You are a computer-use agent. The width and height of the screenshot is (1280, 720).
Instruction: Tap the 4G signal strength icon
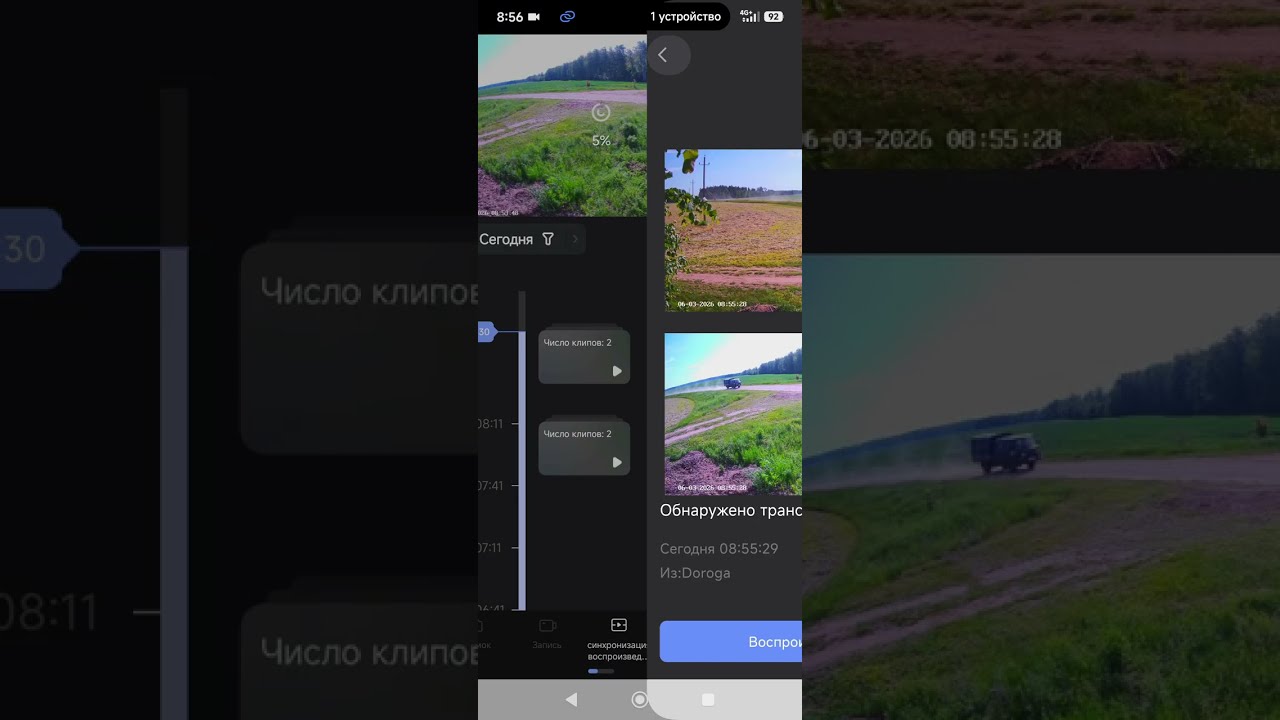[x=749, y=16]
